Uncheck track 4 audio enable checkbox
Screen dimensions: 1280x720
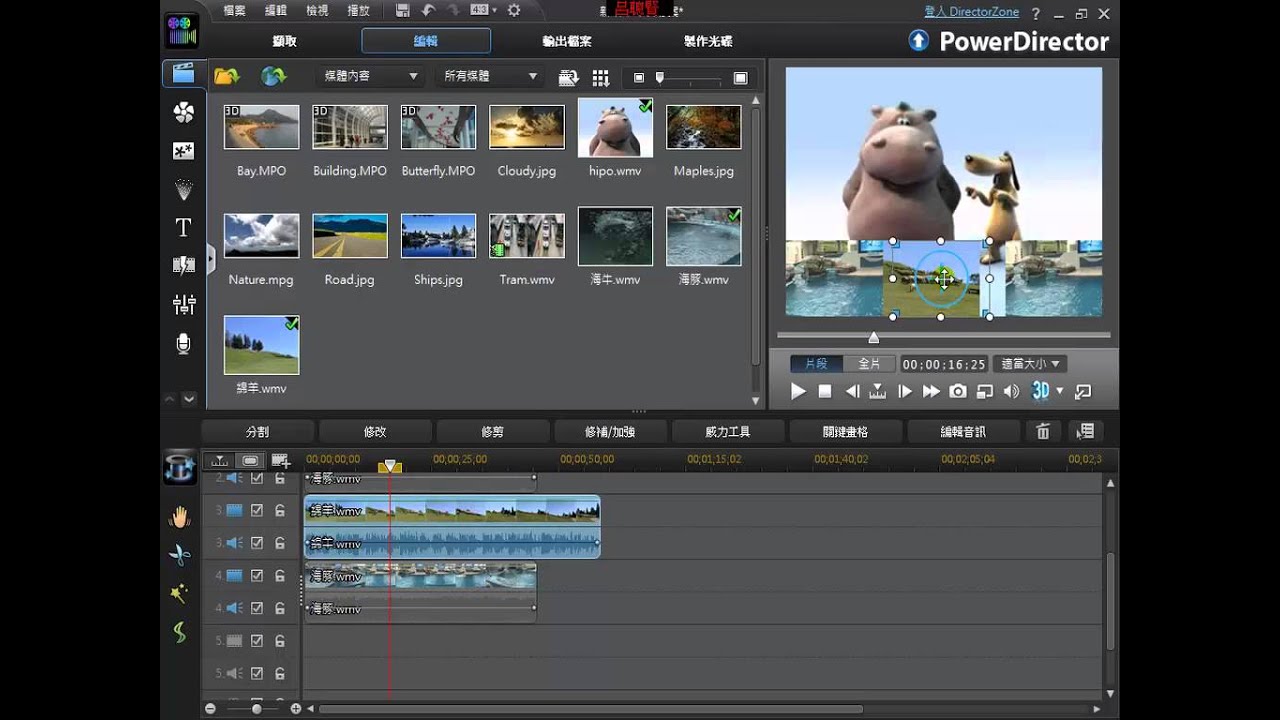(x=257, y=608)
